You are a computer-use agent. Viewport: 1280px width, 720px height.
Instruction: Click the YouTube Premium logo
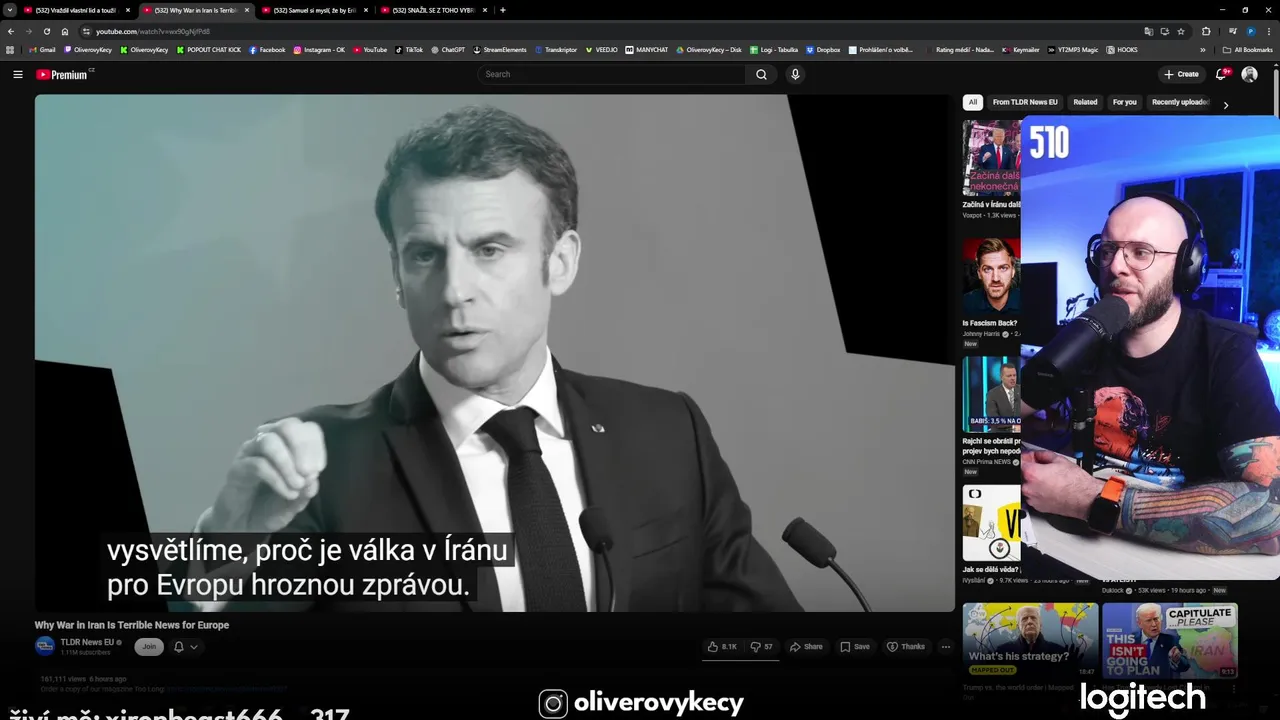coord(62,74)
